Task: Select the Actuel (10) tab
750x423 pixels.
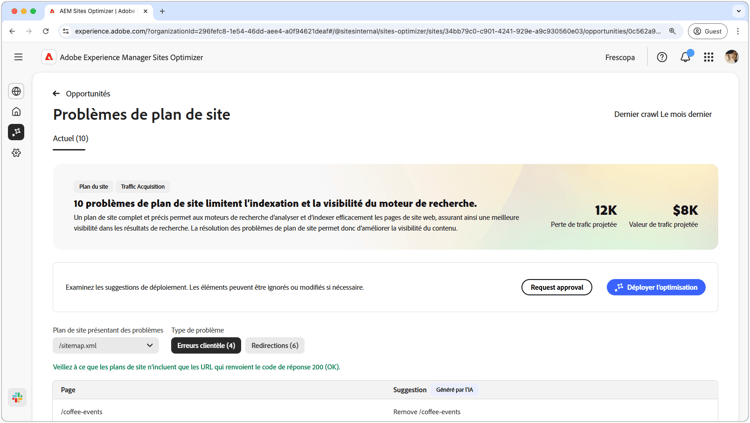Action: coord(70,138)
